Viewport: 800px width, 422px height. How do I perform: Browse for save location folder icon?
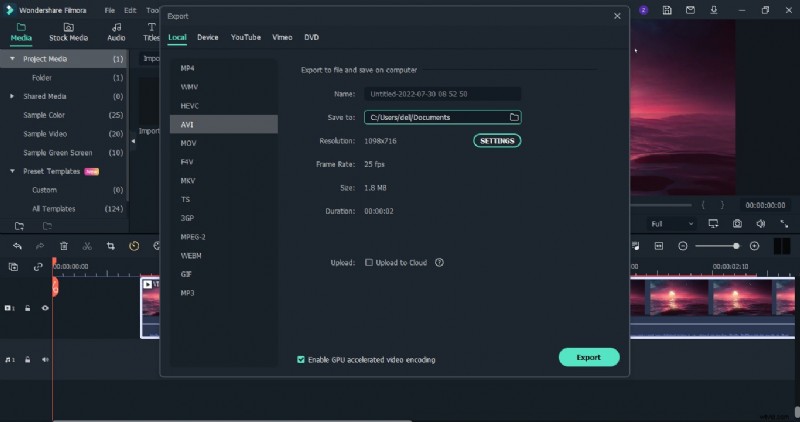tap(514, 117)
